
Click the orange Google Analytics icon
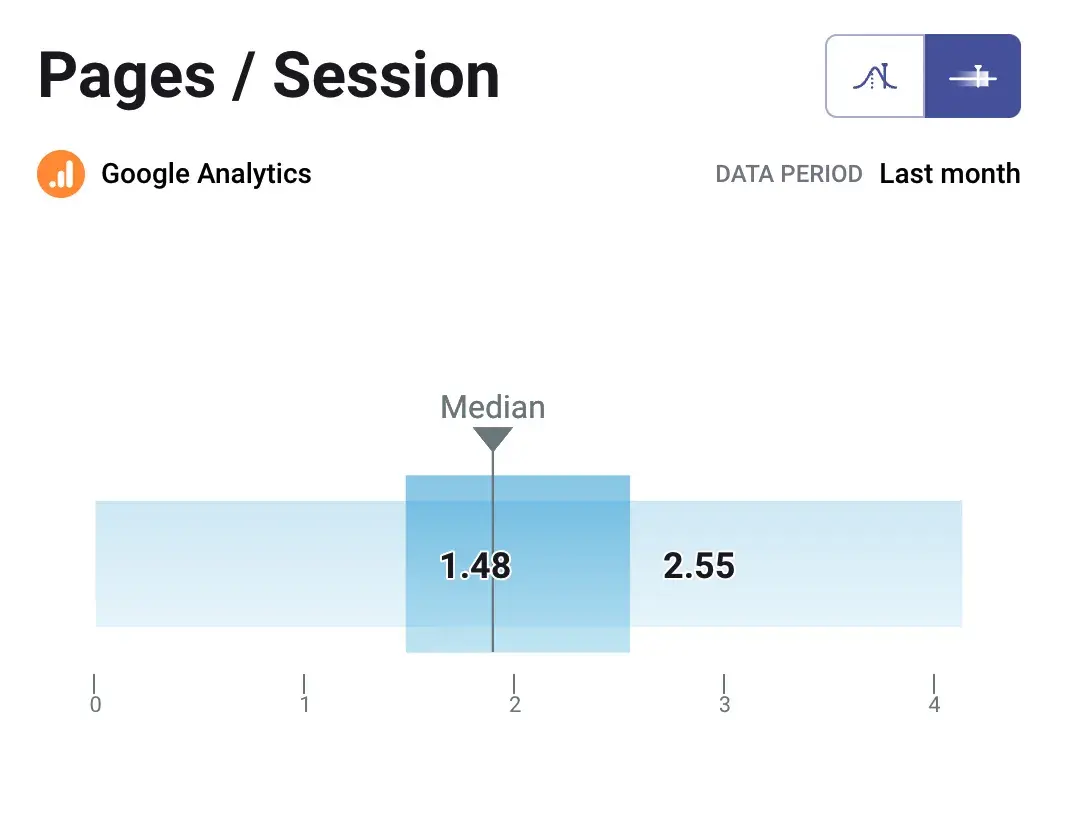click(61, 174)
